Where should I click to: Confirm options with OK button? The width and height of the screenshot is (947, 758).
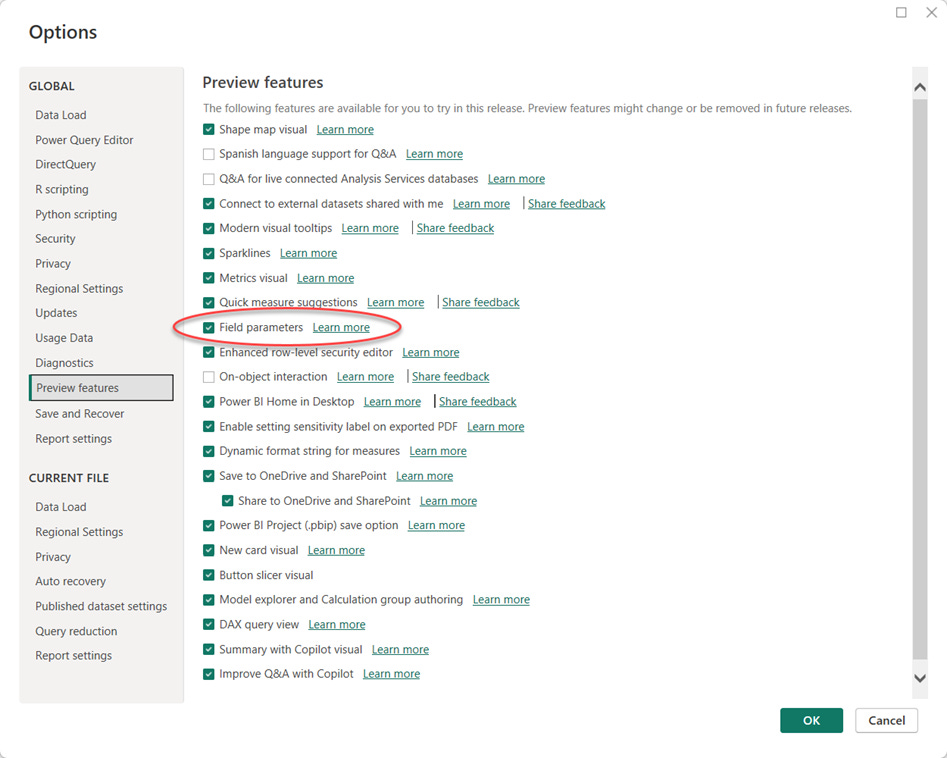(811, 720)
